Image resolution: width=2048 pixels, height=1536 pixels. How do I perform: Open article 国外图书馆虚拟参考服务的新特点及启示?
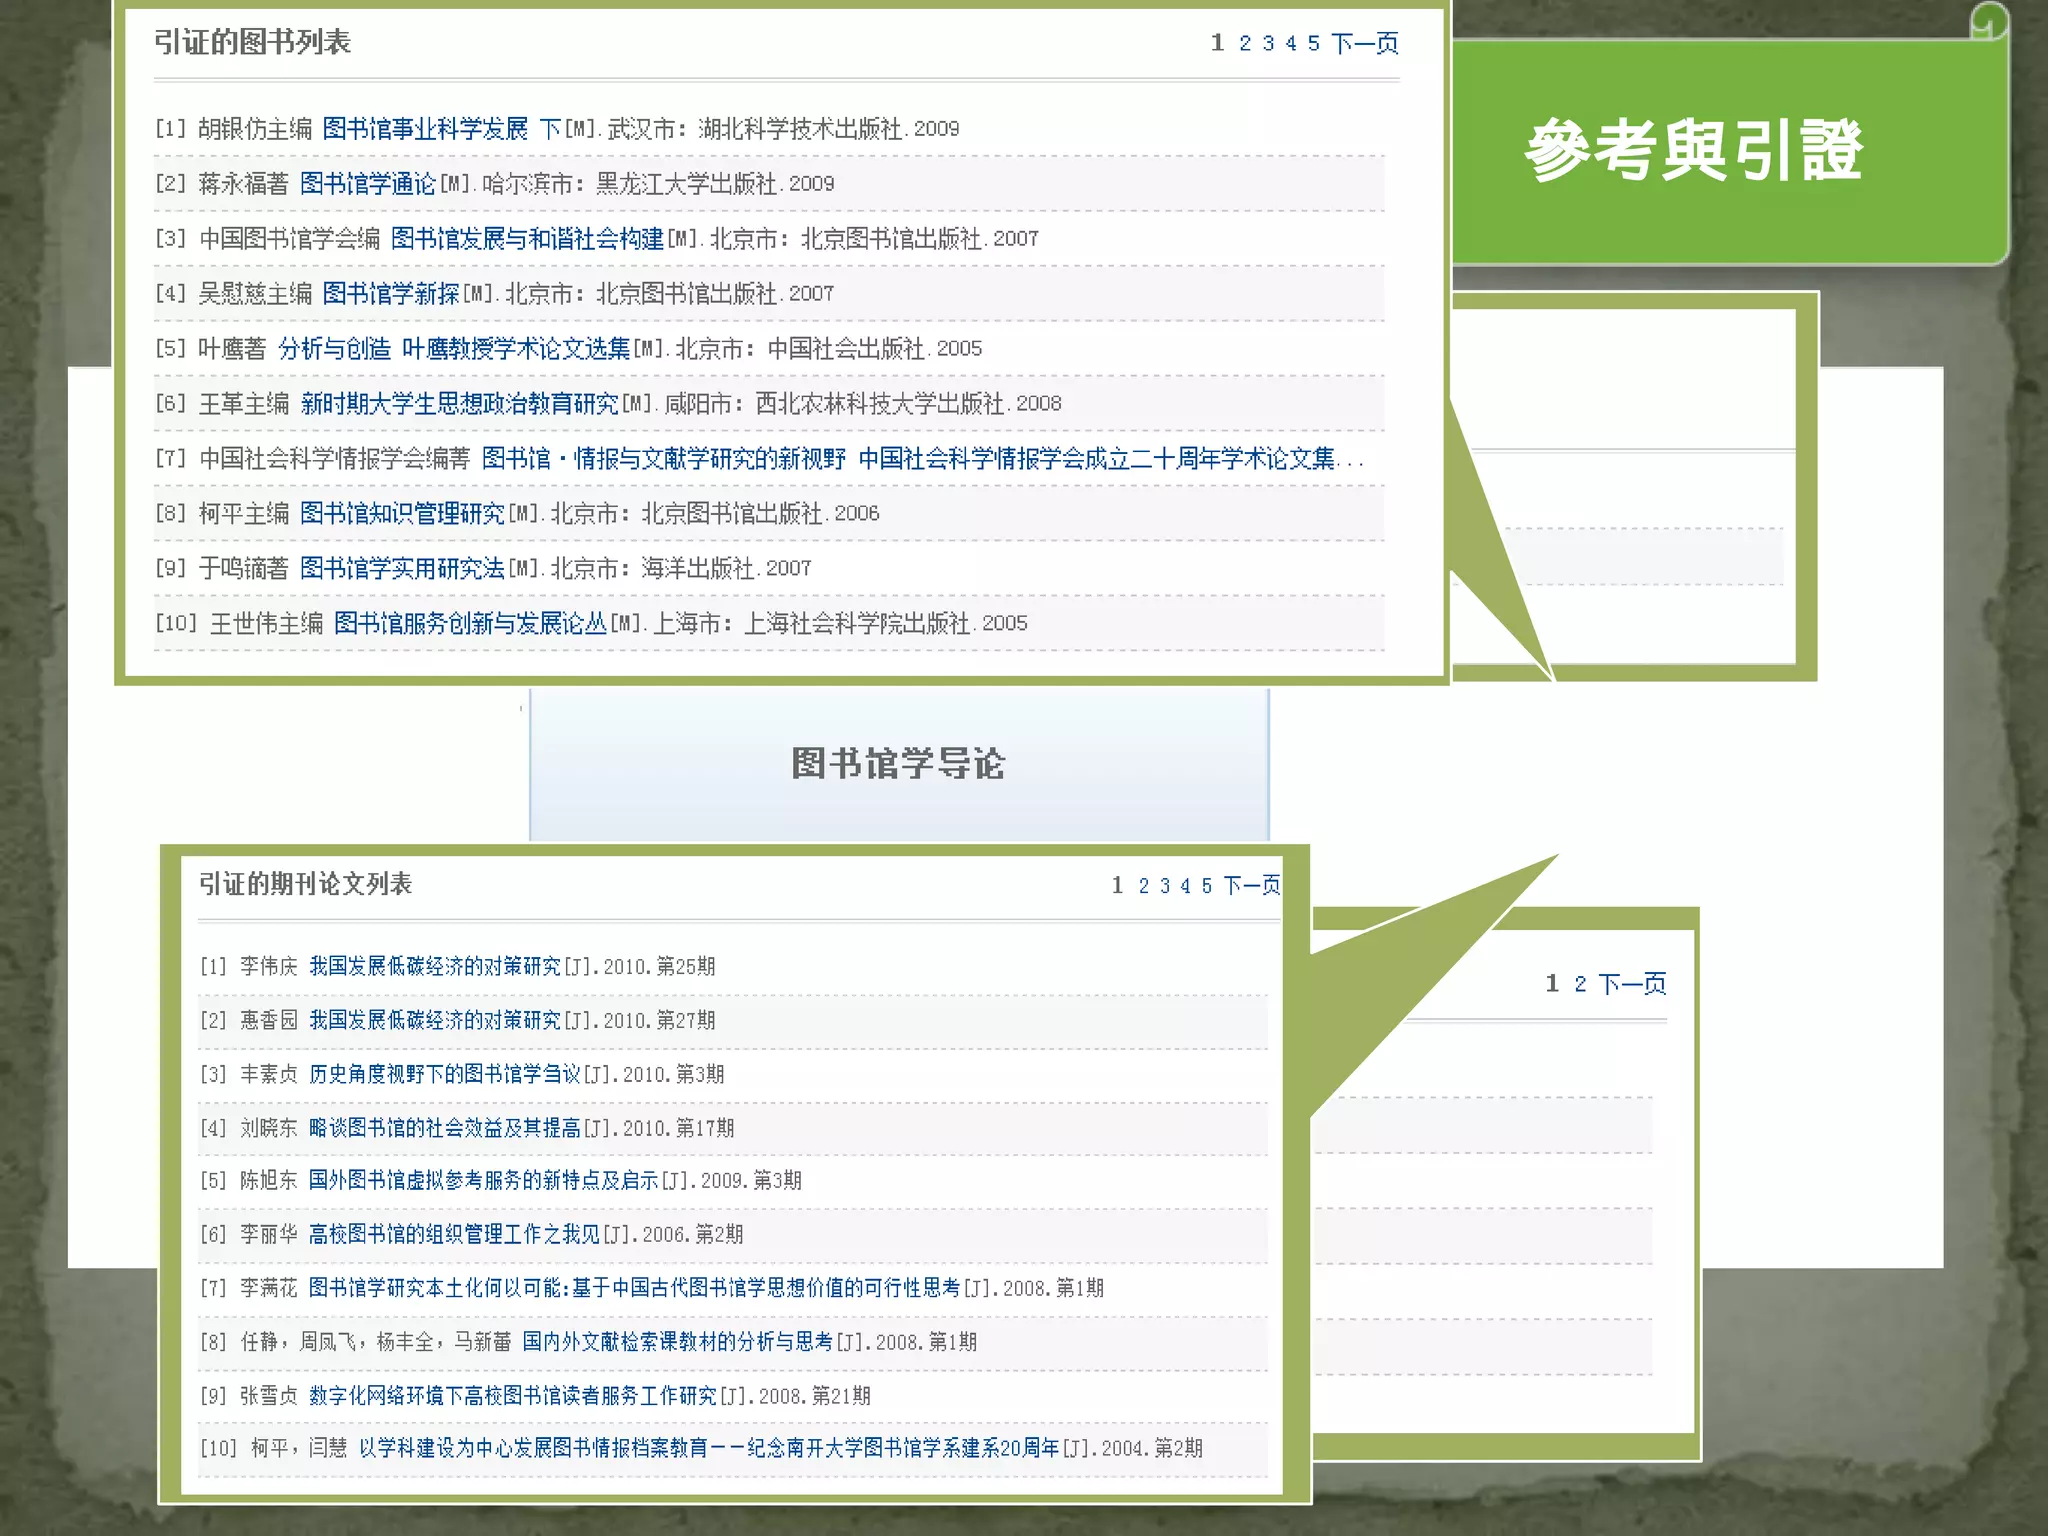click(483, 1180)
